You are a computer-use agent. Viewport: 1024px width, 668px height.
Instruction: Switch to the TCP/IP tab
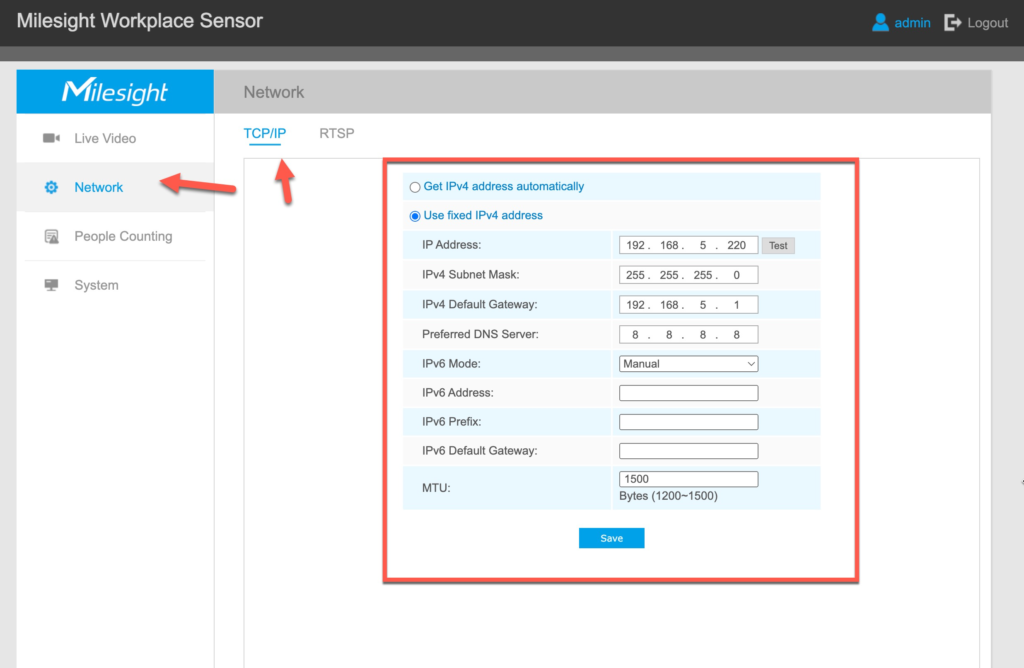coord(264,133)
